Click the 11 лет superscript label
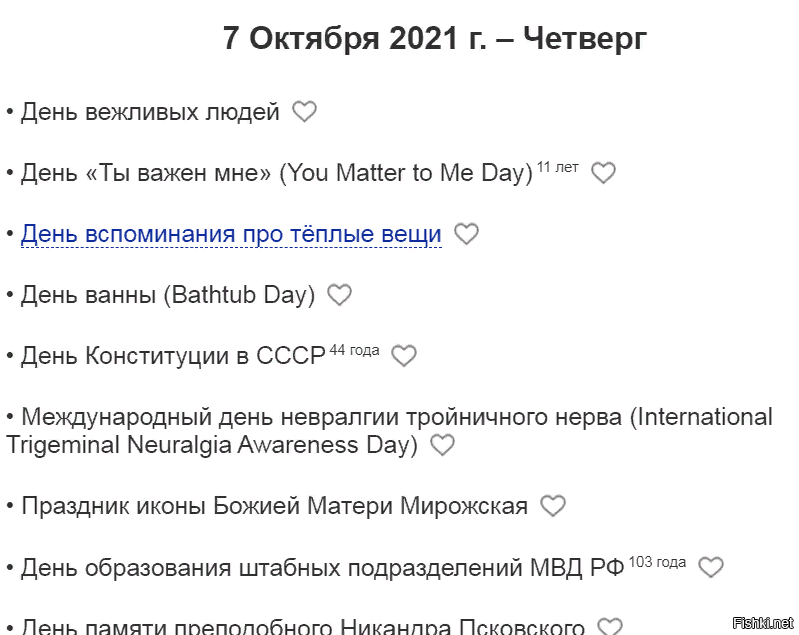799x635 pixels. point(557,167)
